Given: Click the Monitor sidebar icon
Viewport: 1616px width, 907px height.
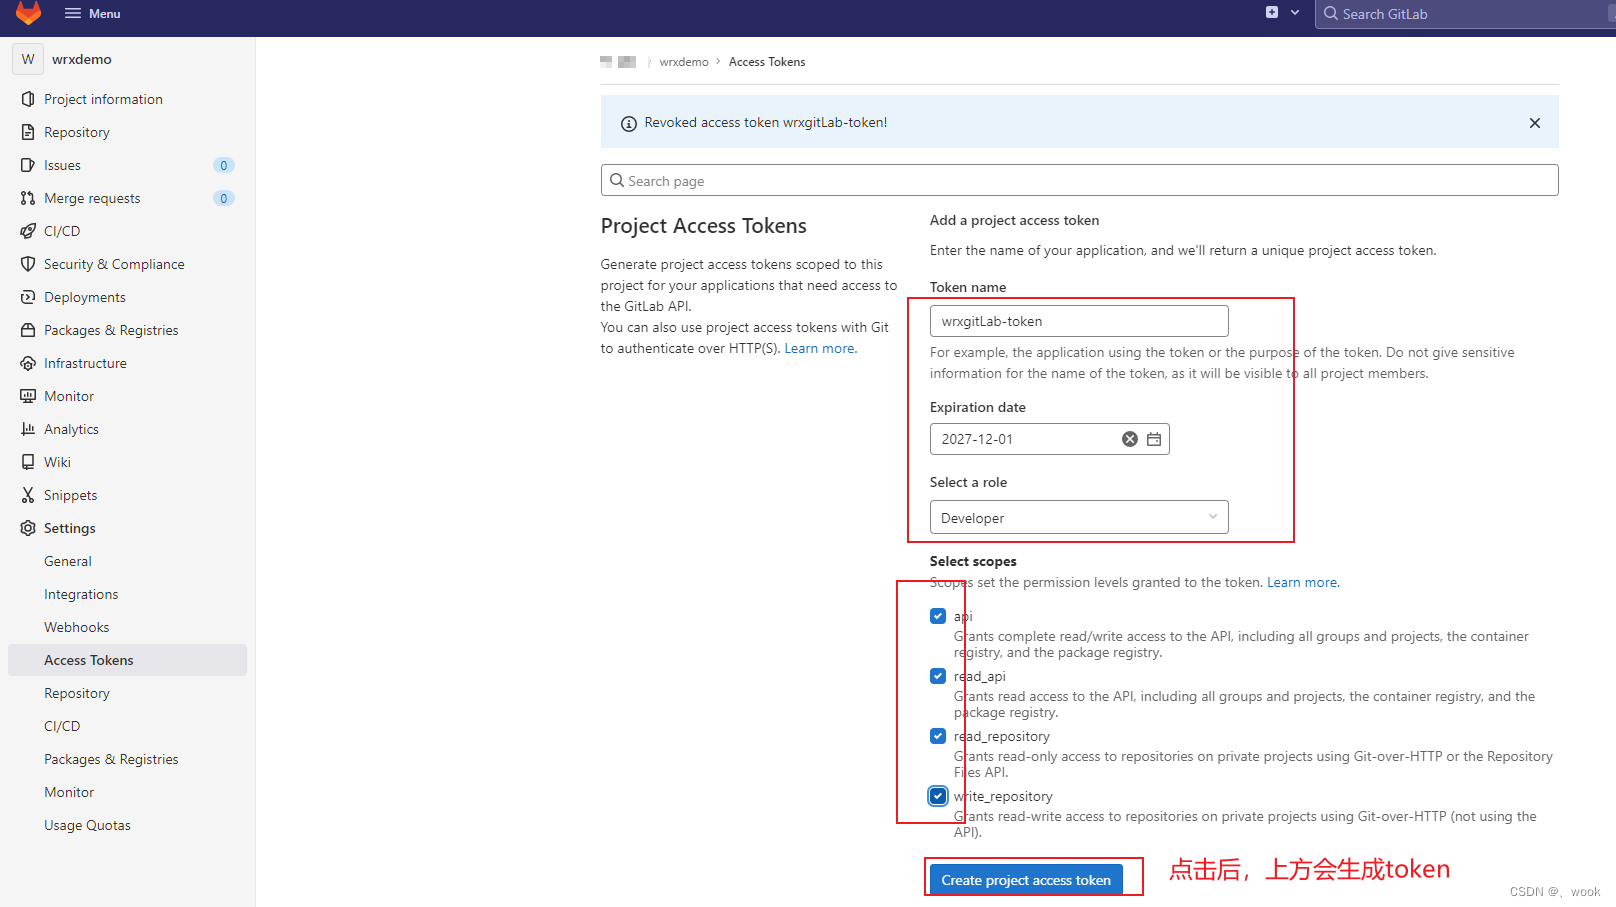Looking at the screenshot, I should 28,396.
